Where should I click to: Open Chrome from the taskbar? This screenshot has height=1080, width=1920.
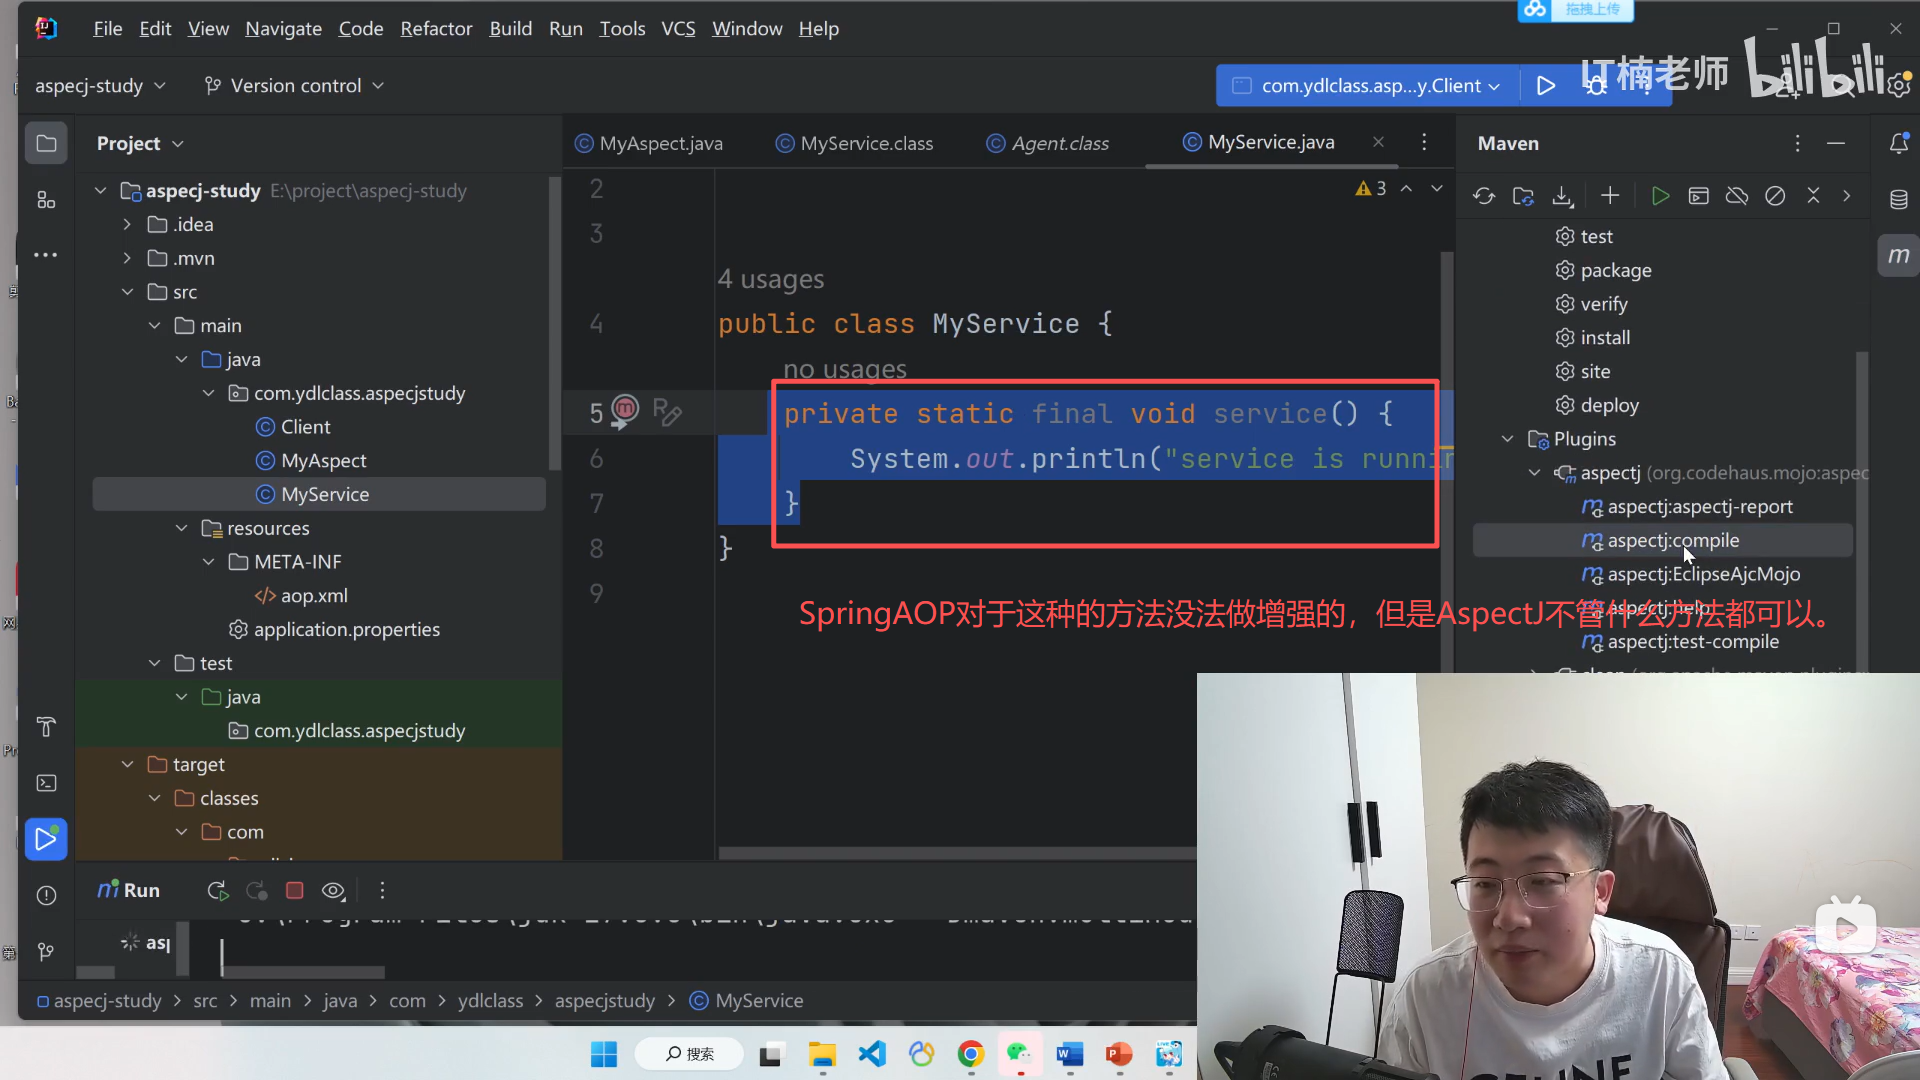(970, 1054)
